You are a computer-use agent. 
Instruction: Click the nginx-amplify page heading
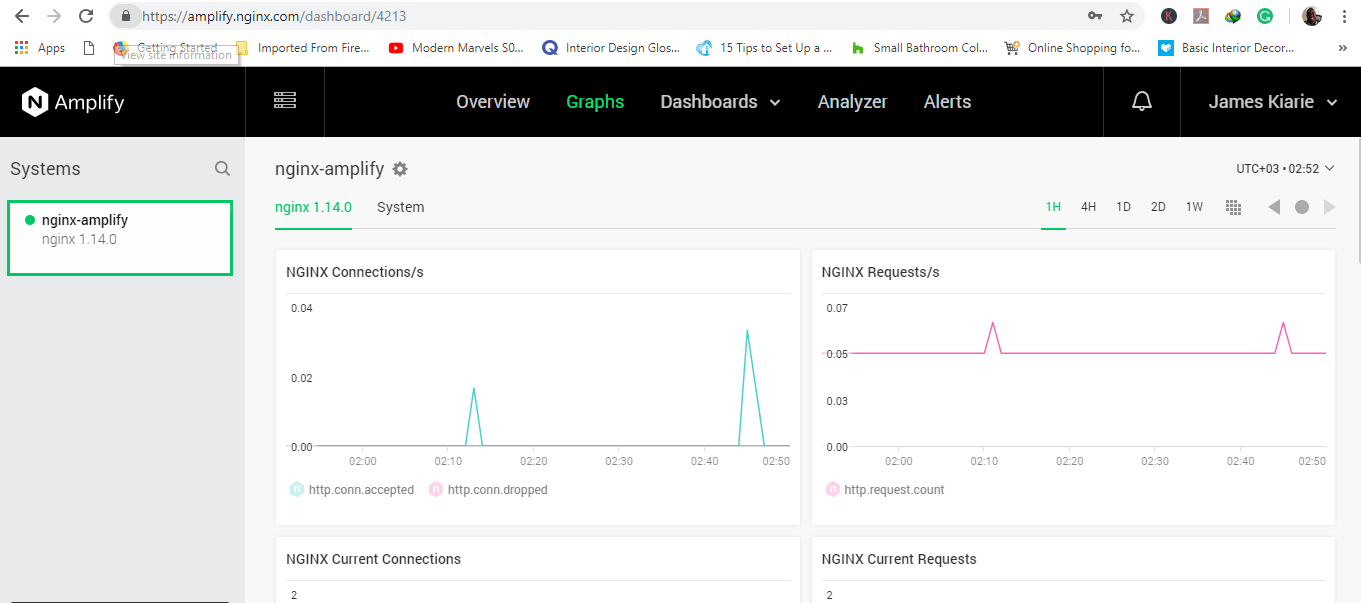click(x=329, y=169)
